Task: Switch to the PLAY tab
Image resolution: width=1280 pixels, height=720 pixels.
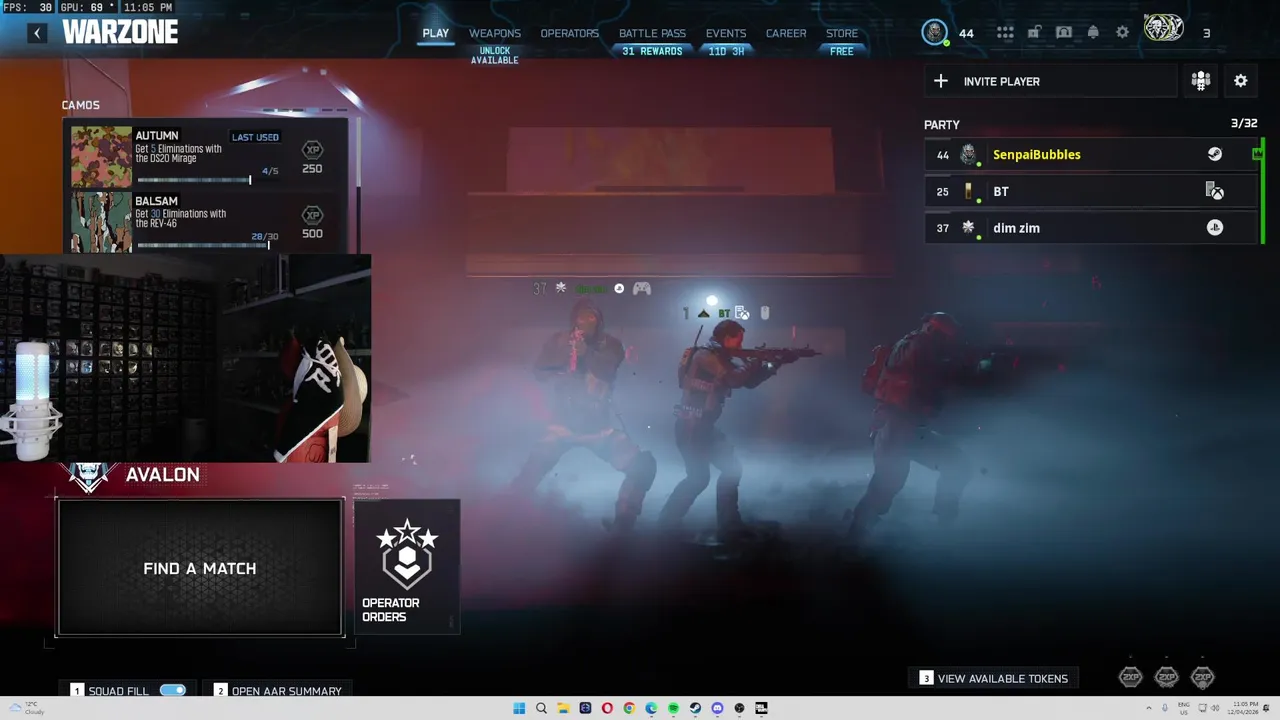Action: pyautogui.click(x=436, y=33)
